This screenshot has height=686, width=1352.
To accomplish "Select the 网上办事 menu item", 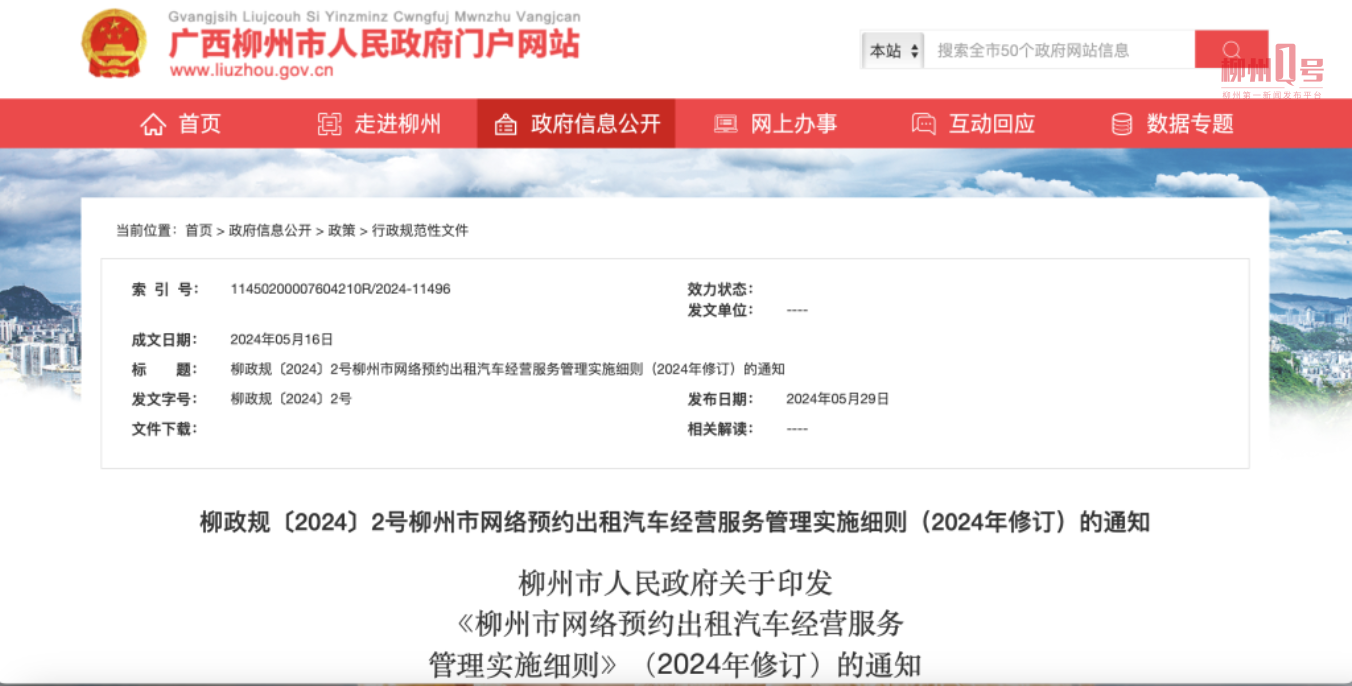I will [x=794, y=124].
